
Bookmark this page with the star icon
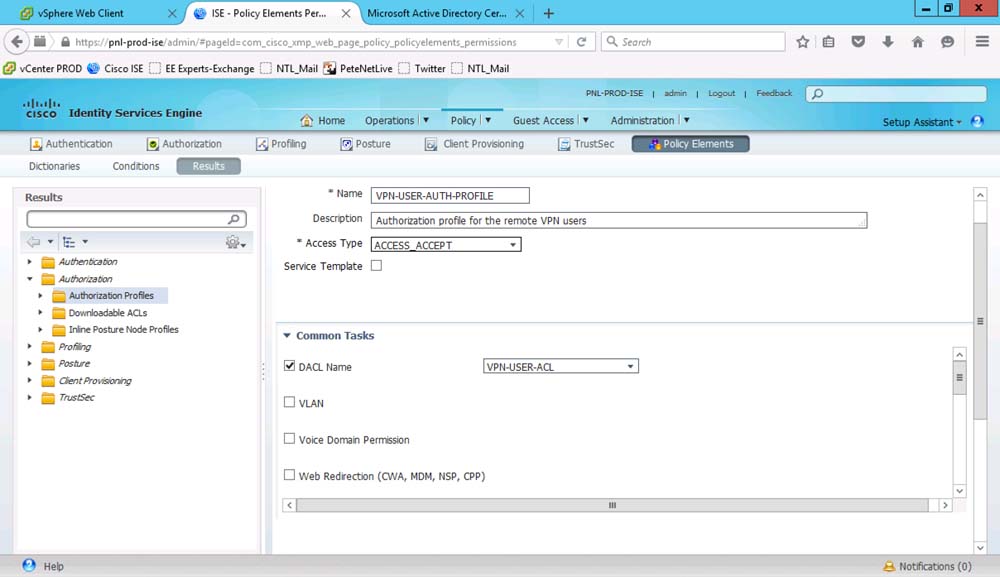click(x=802, y=42)
